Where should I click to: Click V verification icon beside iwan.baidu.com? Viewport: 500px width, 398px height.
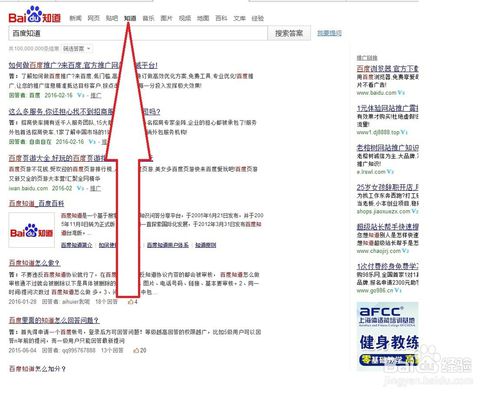click(x=80, y=188)
